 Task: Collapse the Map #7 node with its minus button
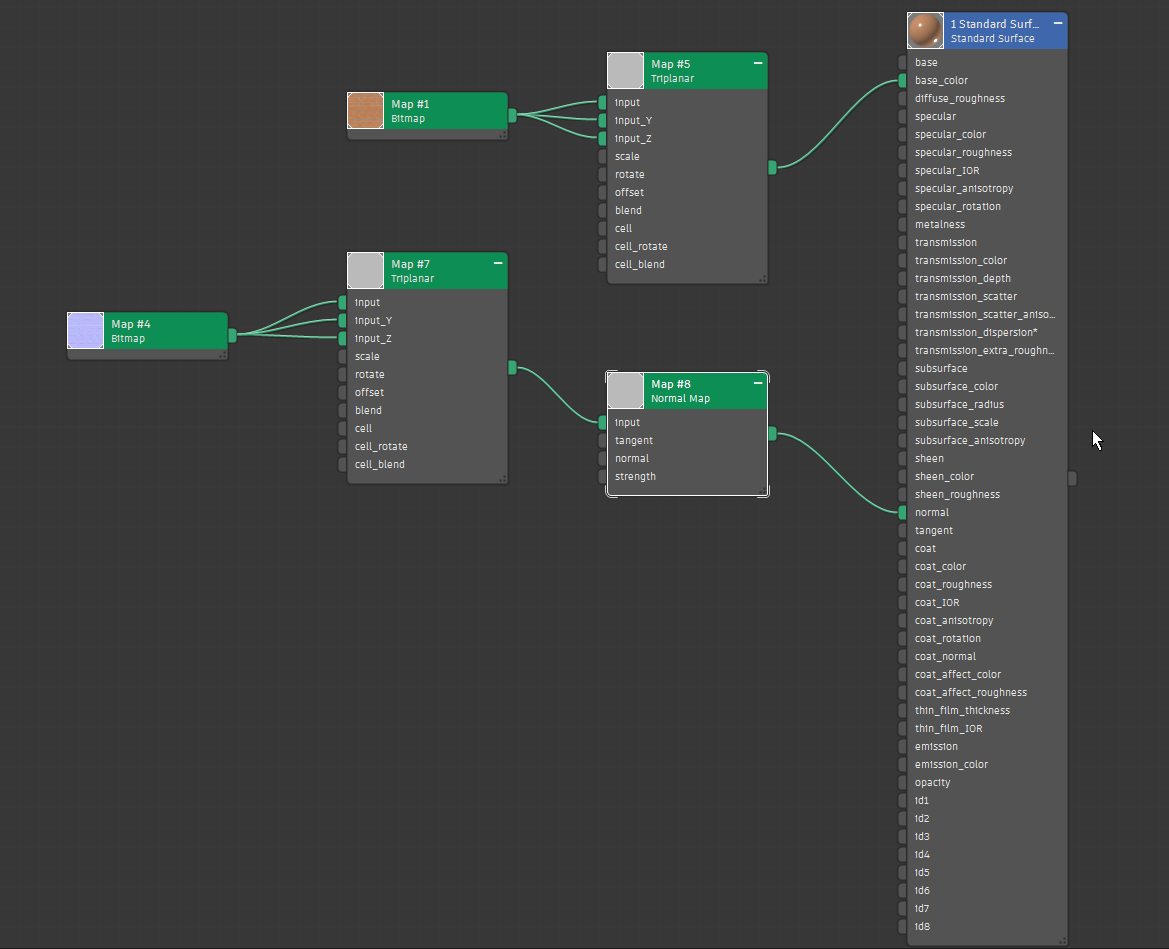[x=497, y=263]
